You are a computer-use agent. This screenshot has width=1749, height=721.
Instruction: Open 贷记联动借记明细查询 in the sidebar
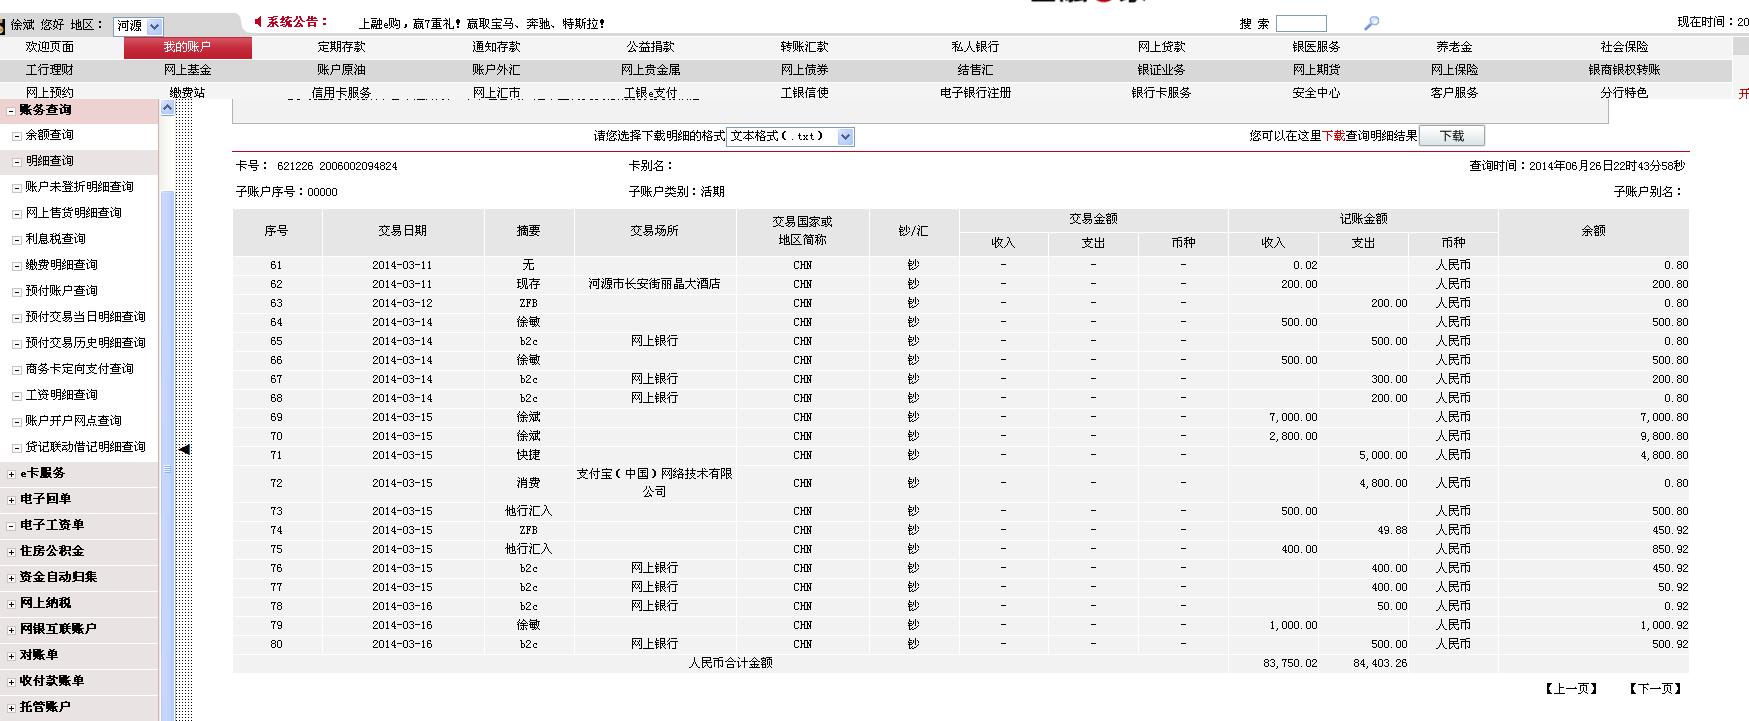click(x=85, y=447)
